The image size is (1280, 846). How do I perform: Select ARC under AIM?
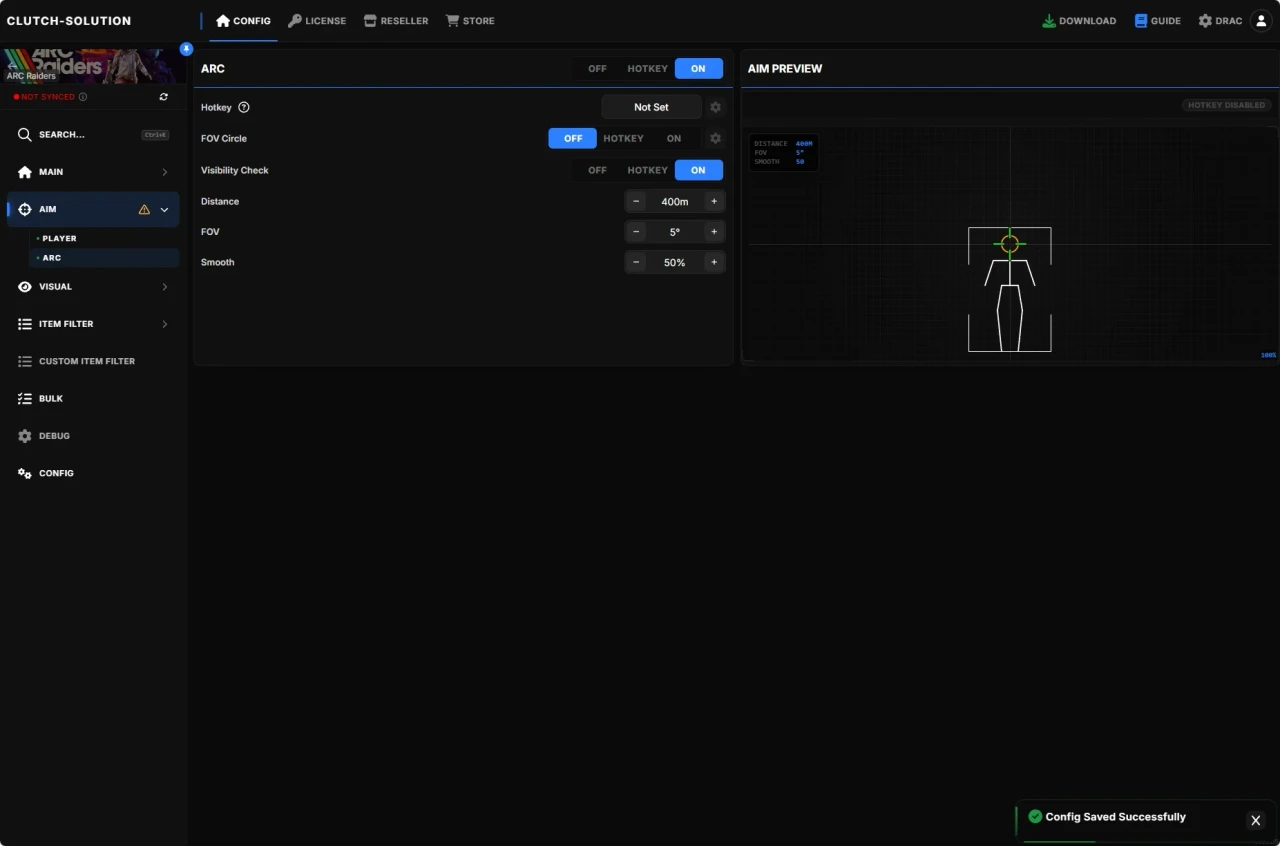104,258
